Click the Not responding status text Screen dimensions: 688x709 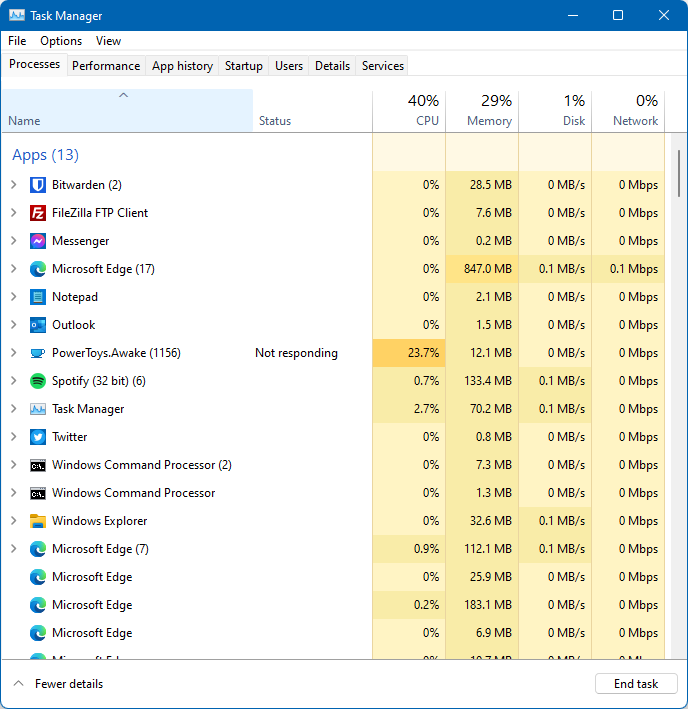pos(297,353)
